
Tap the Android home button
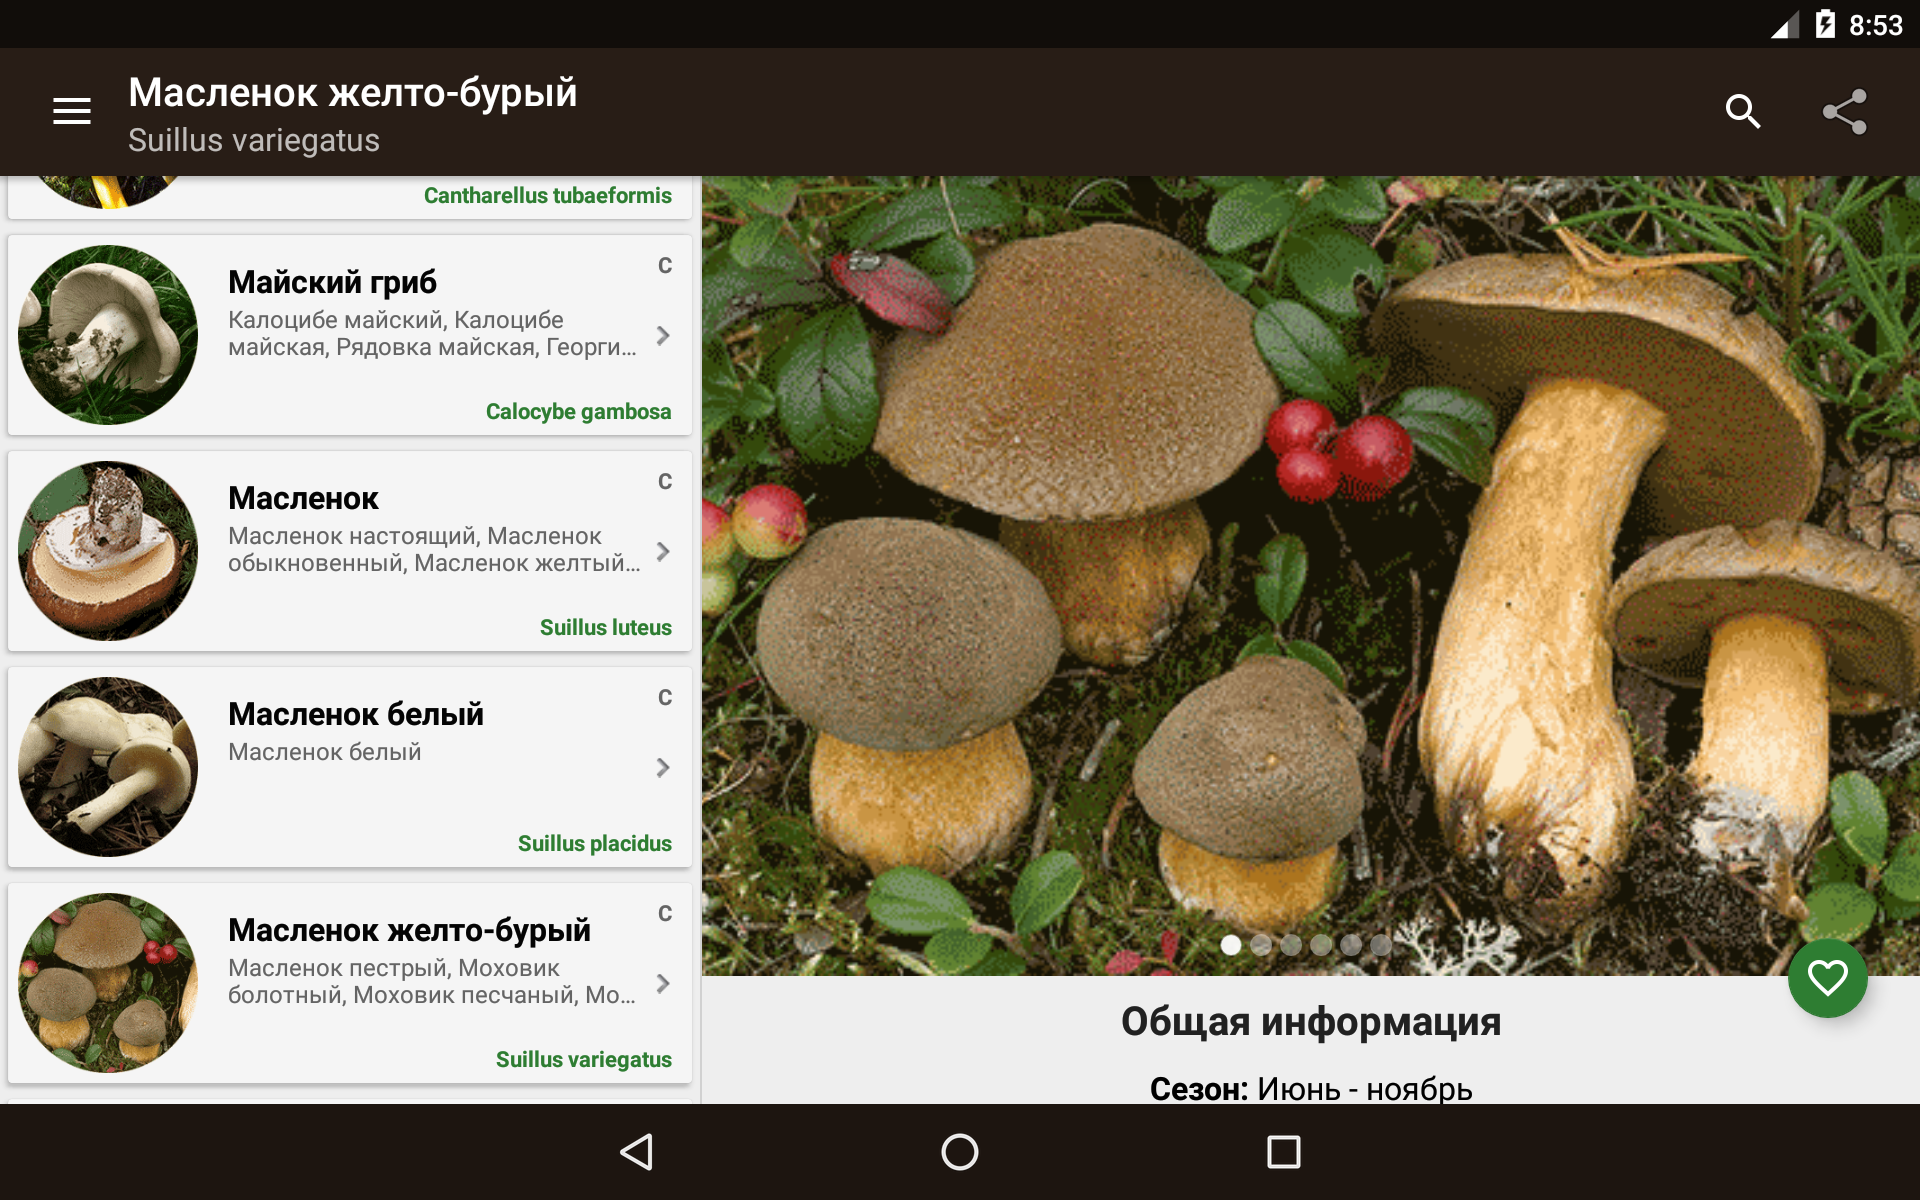pos(960,1152)
